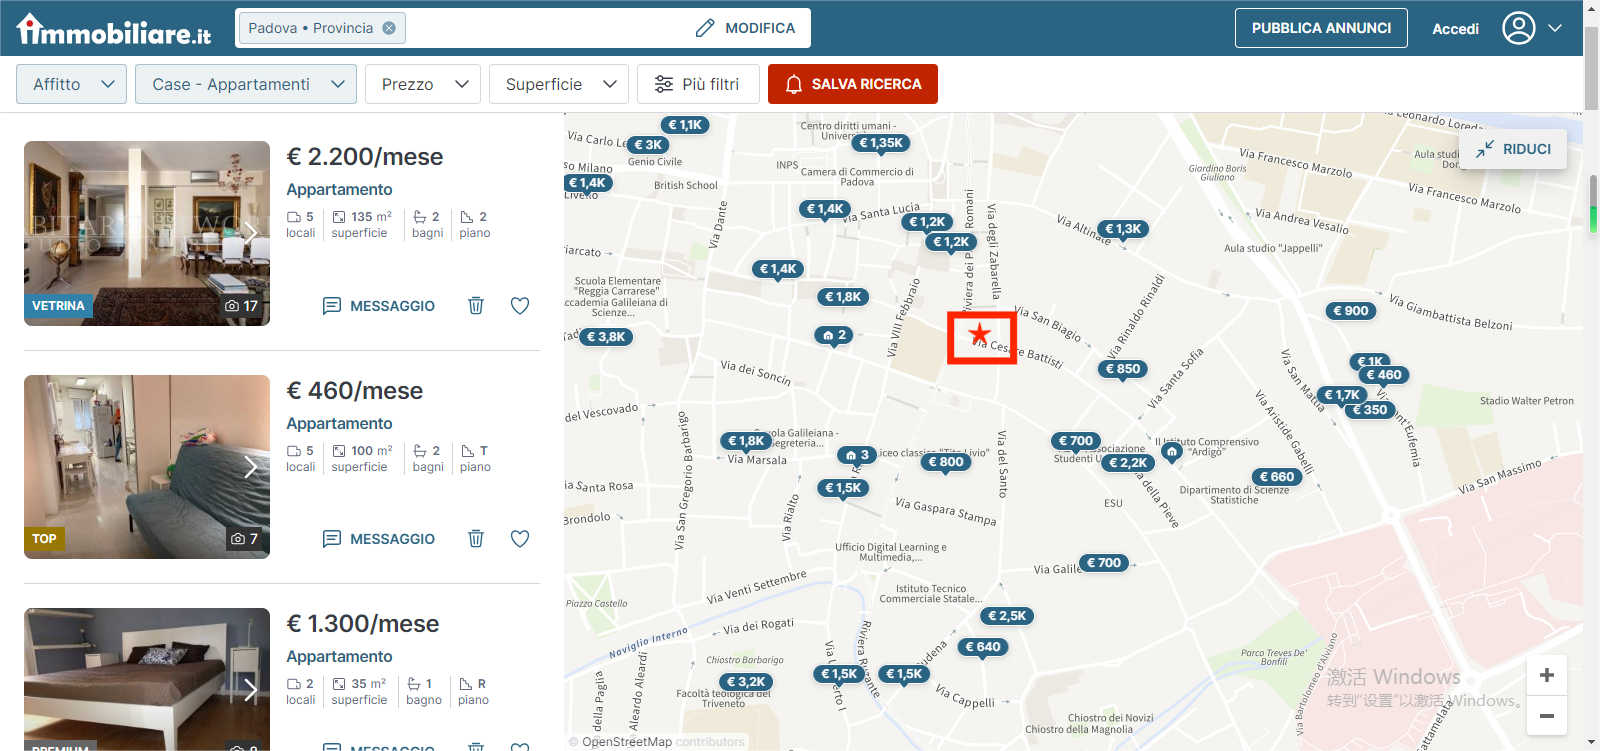Select the € 2,5K map price marker
The height and width of the screenshot is (751, 1600).
click(1007, 616)
